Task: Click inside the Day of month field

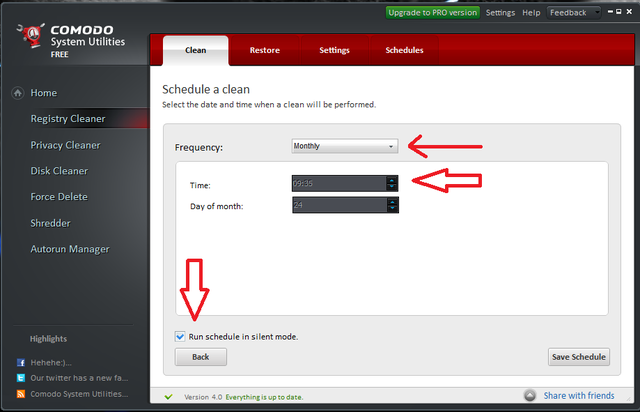Action: pyautogui.click(x=340, y=205)
